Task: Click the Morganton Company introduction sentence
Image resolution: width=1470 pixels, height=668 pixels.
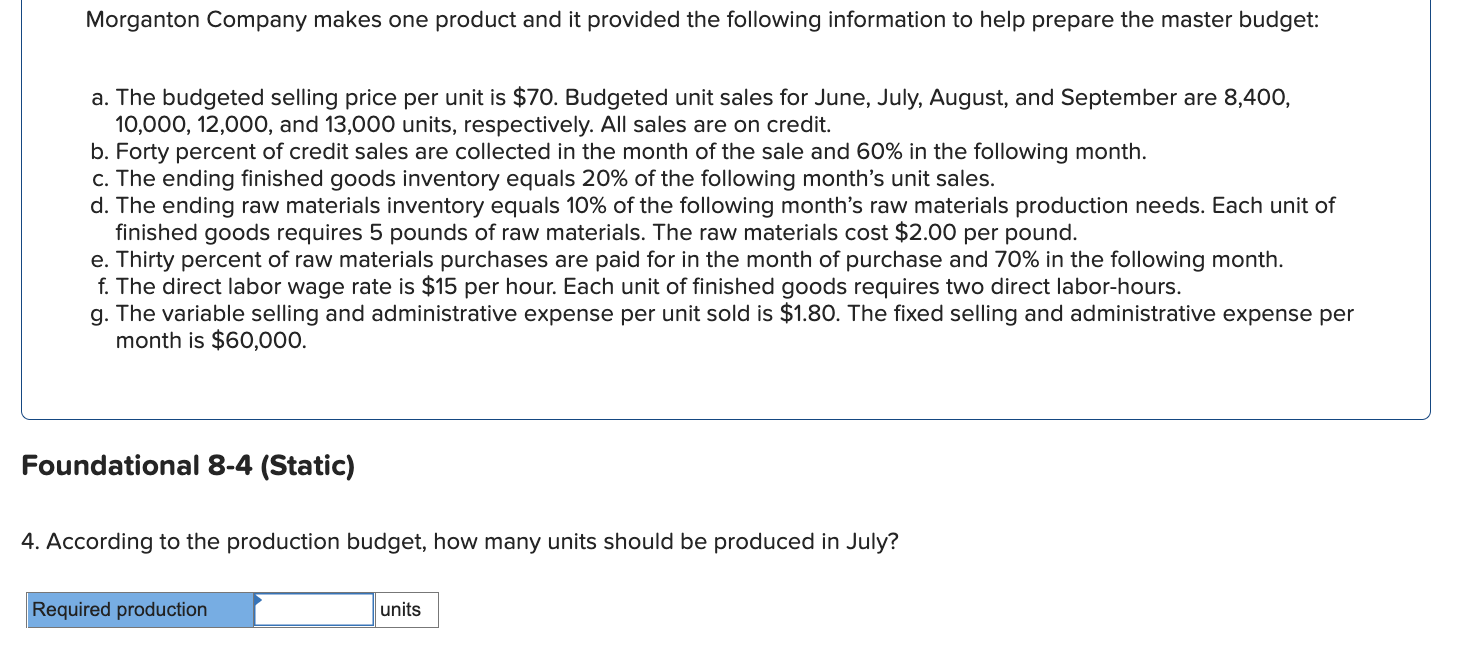Action: tap(702, 20)
